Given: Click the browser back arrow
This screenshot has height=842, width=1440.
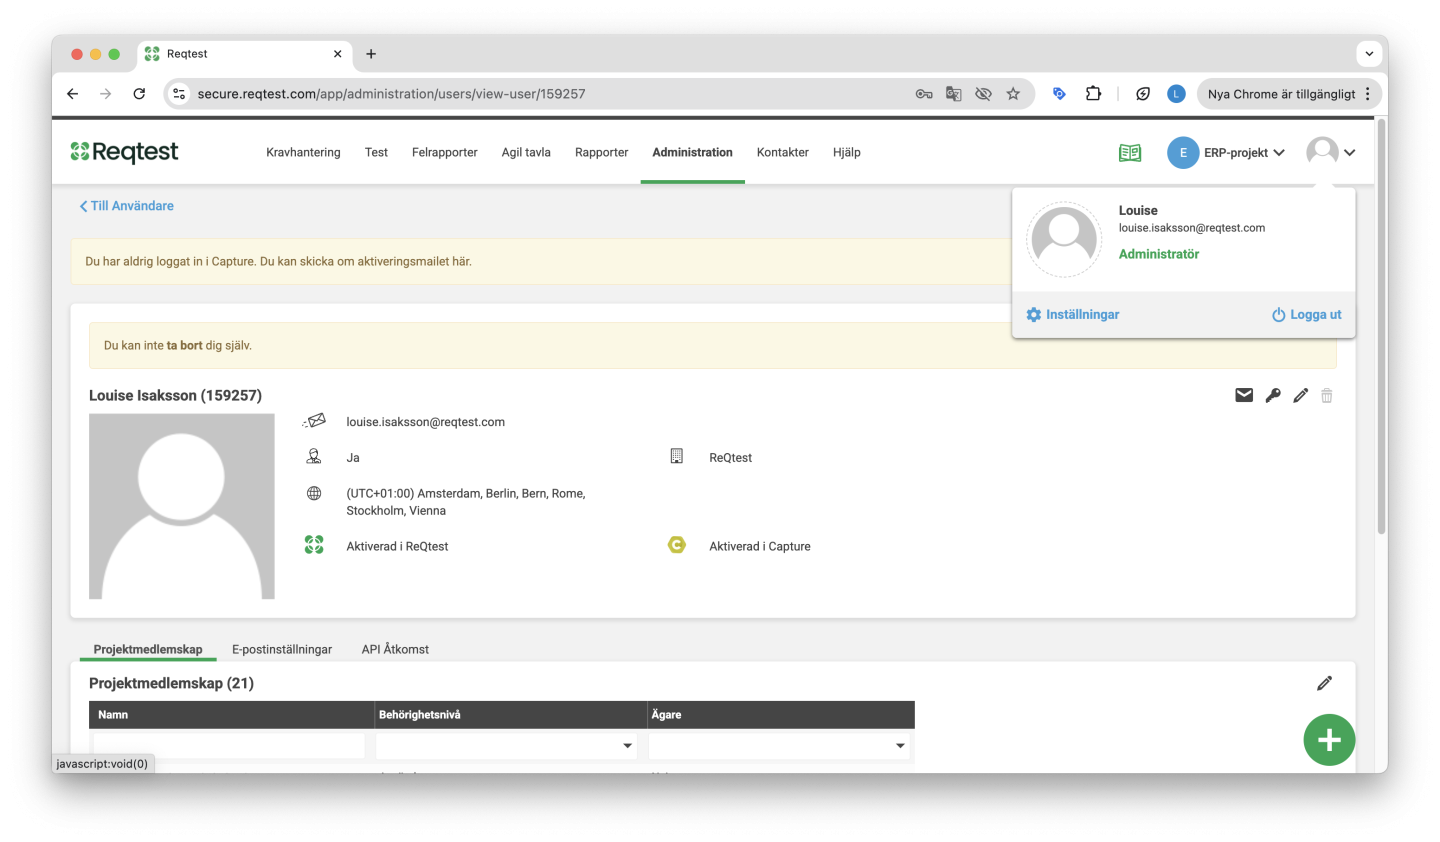Looking at the screenshot, I should click(x=72, y=94).
